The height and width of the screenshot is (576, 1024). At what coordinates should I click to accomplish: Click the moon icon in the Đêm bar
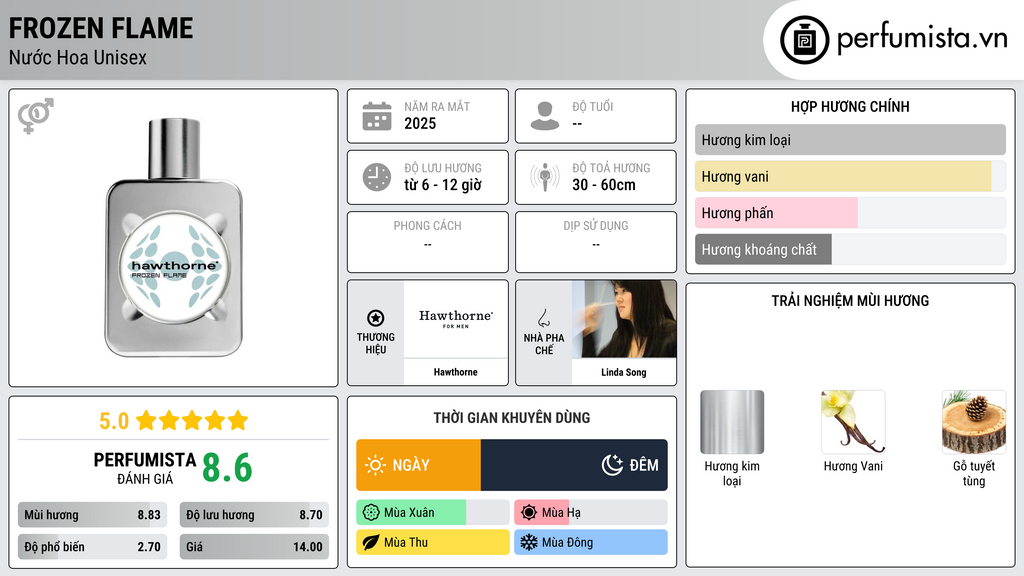coord(612,465)
